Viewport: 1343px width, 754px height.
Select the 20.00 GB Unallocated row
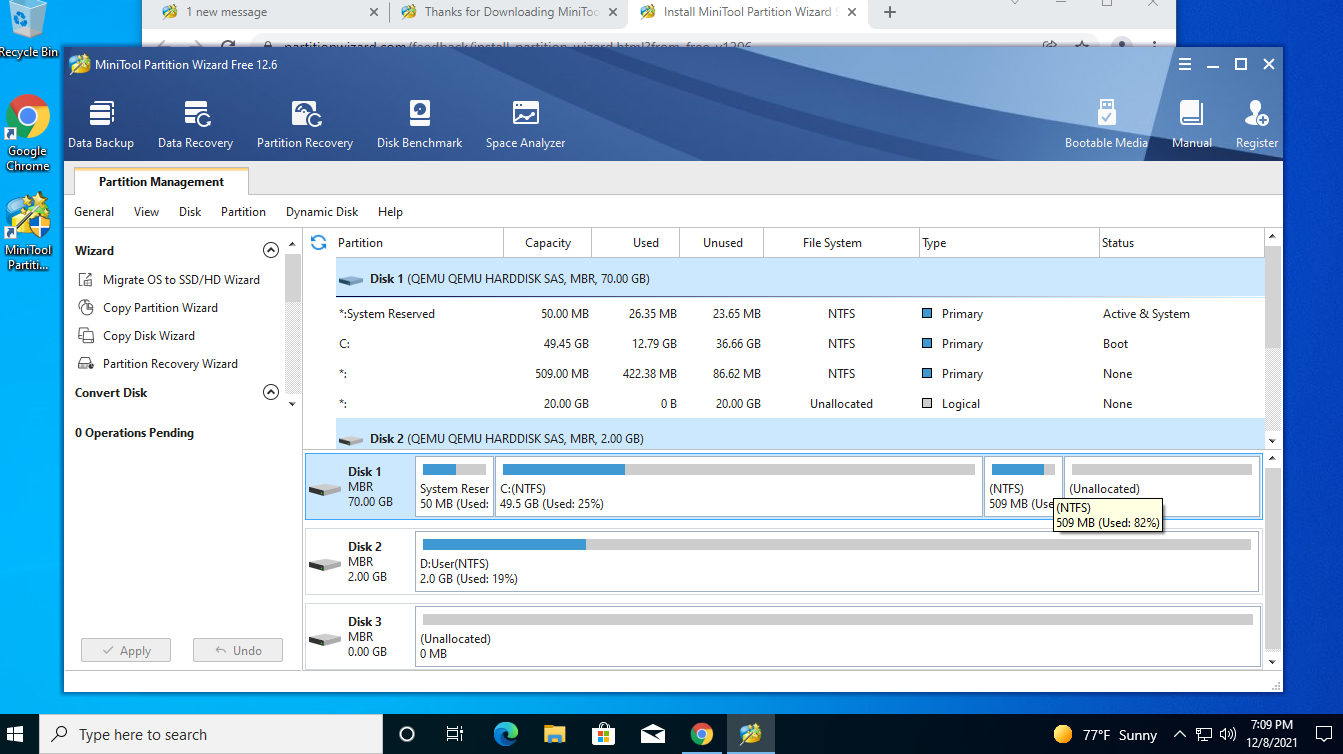(x=800, y=404)
